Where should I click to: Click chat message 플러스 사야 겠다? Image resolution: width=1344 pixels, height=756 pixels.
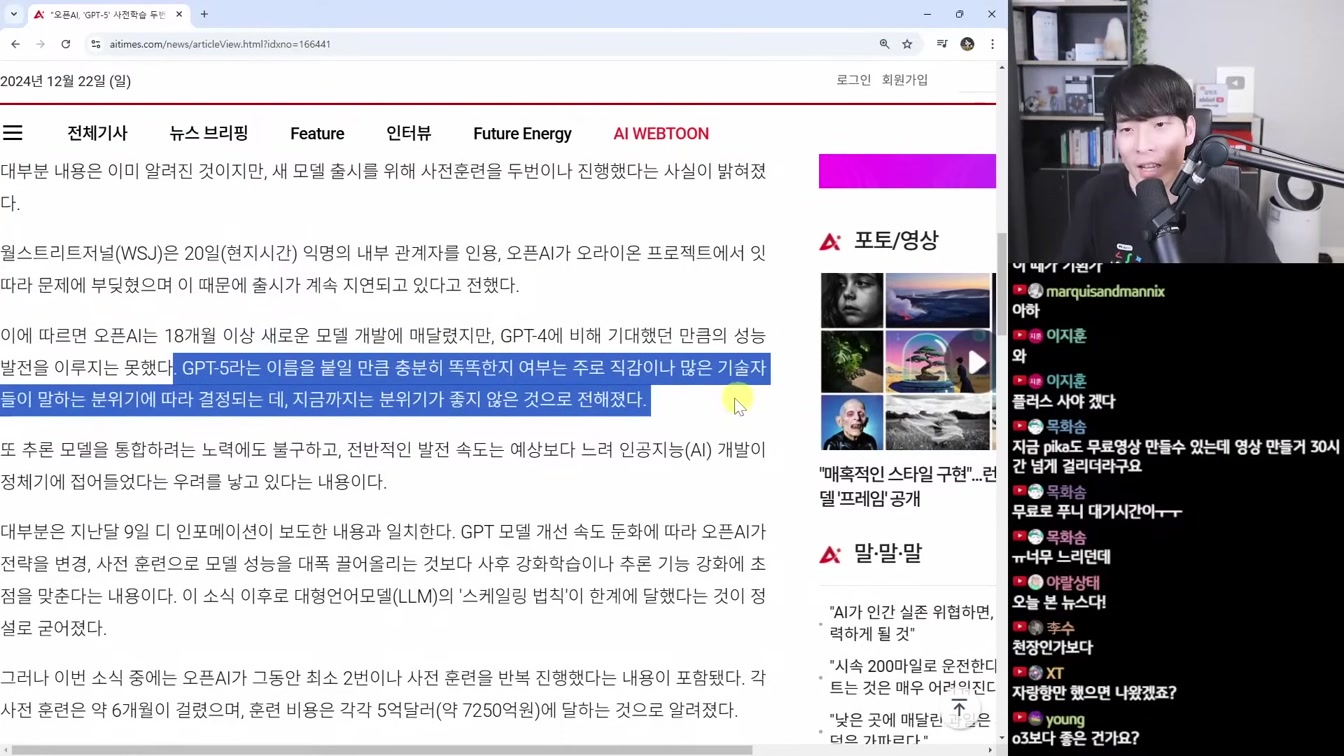pyautogui.click(x=1063, y=401)
